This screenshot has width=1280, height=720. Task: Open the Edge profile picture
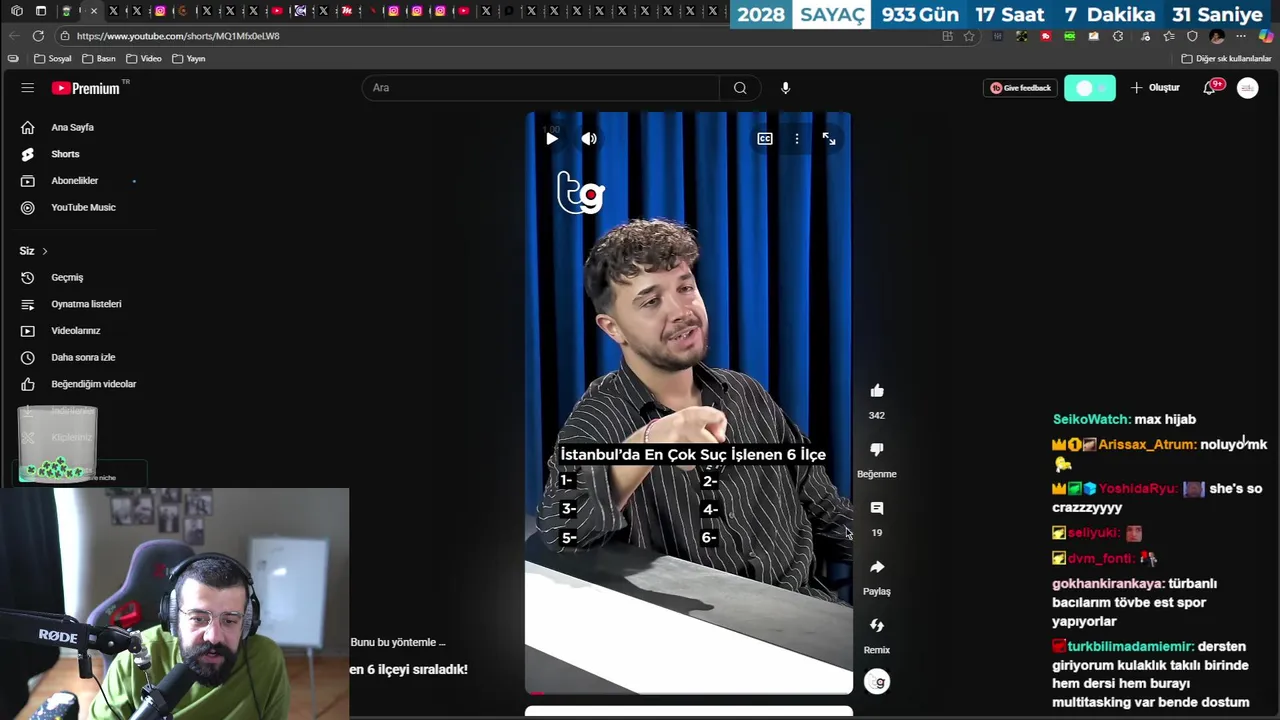click(x=1217, y=36)
